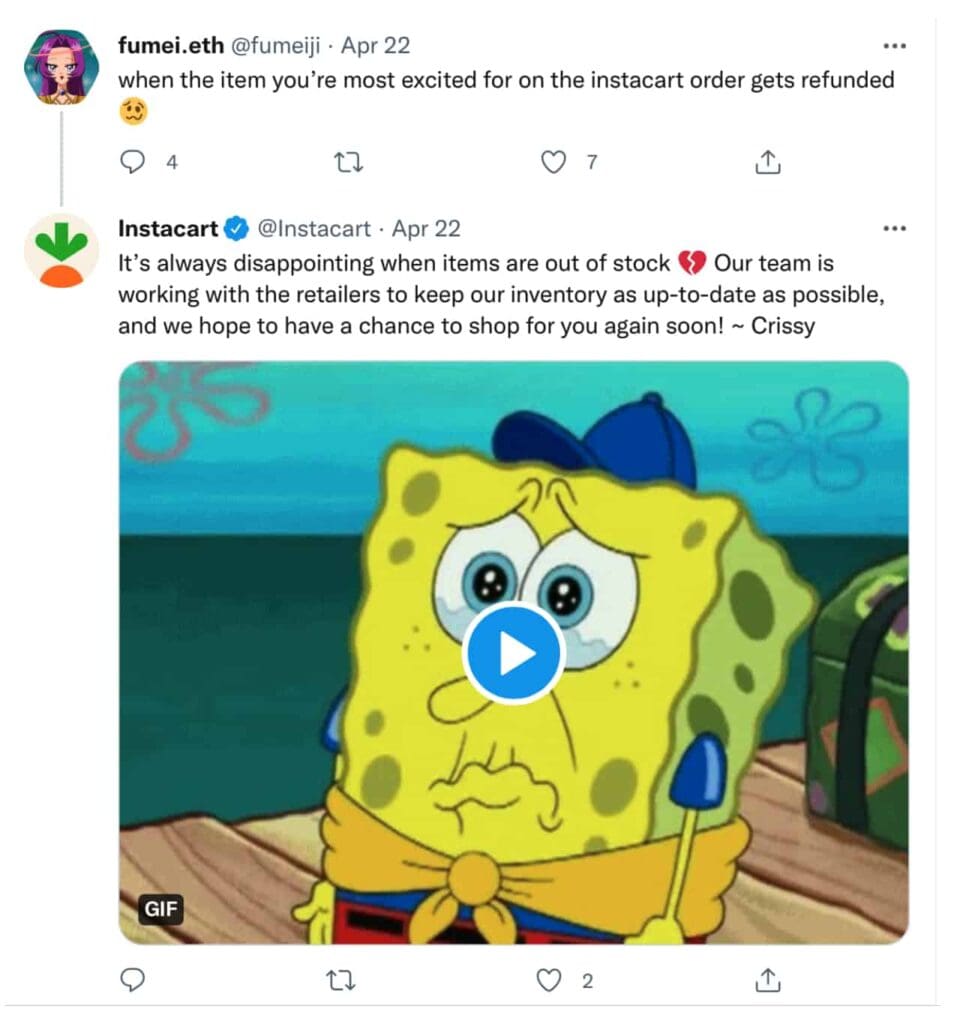Open more options for fumei.eth's tweet

[x=895, y=46]
